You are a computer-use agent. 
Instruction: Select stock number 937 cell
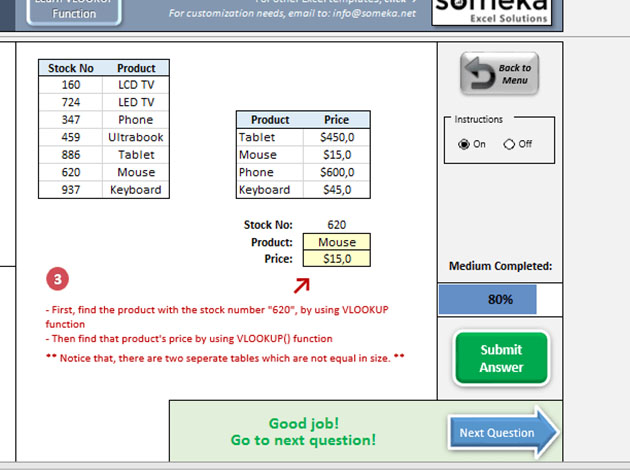[x=71, y=190]
